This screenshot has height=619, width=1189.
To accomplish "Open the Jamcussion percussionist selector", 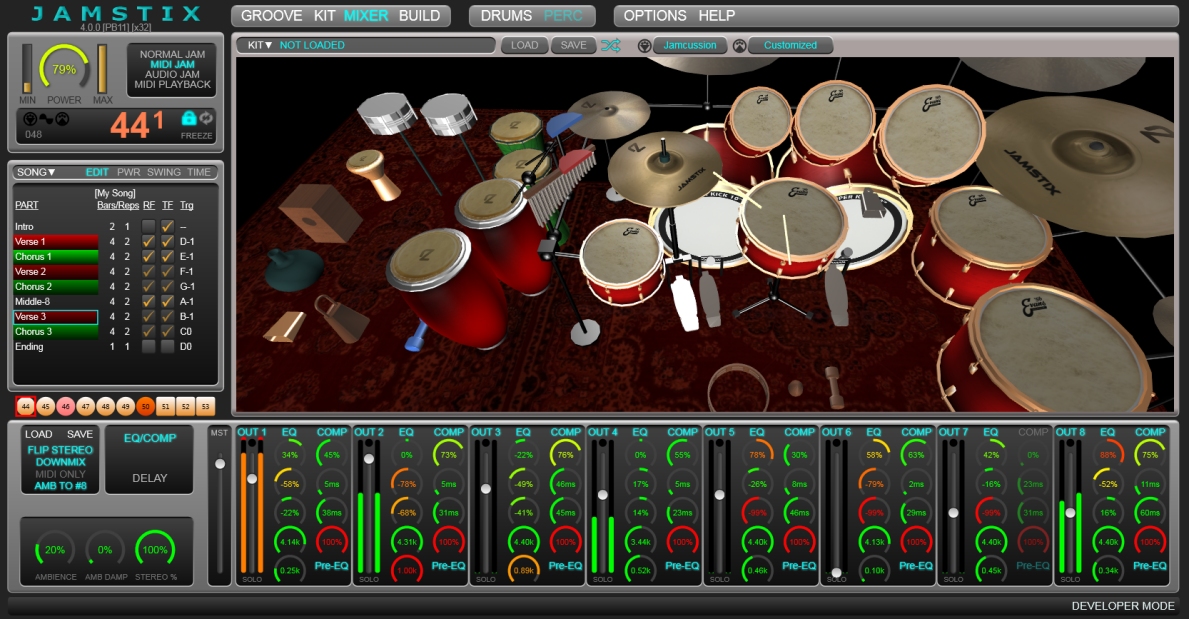I will [690, 46].
